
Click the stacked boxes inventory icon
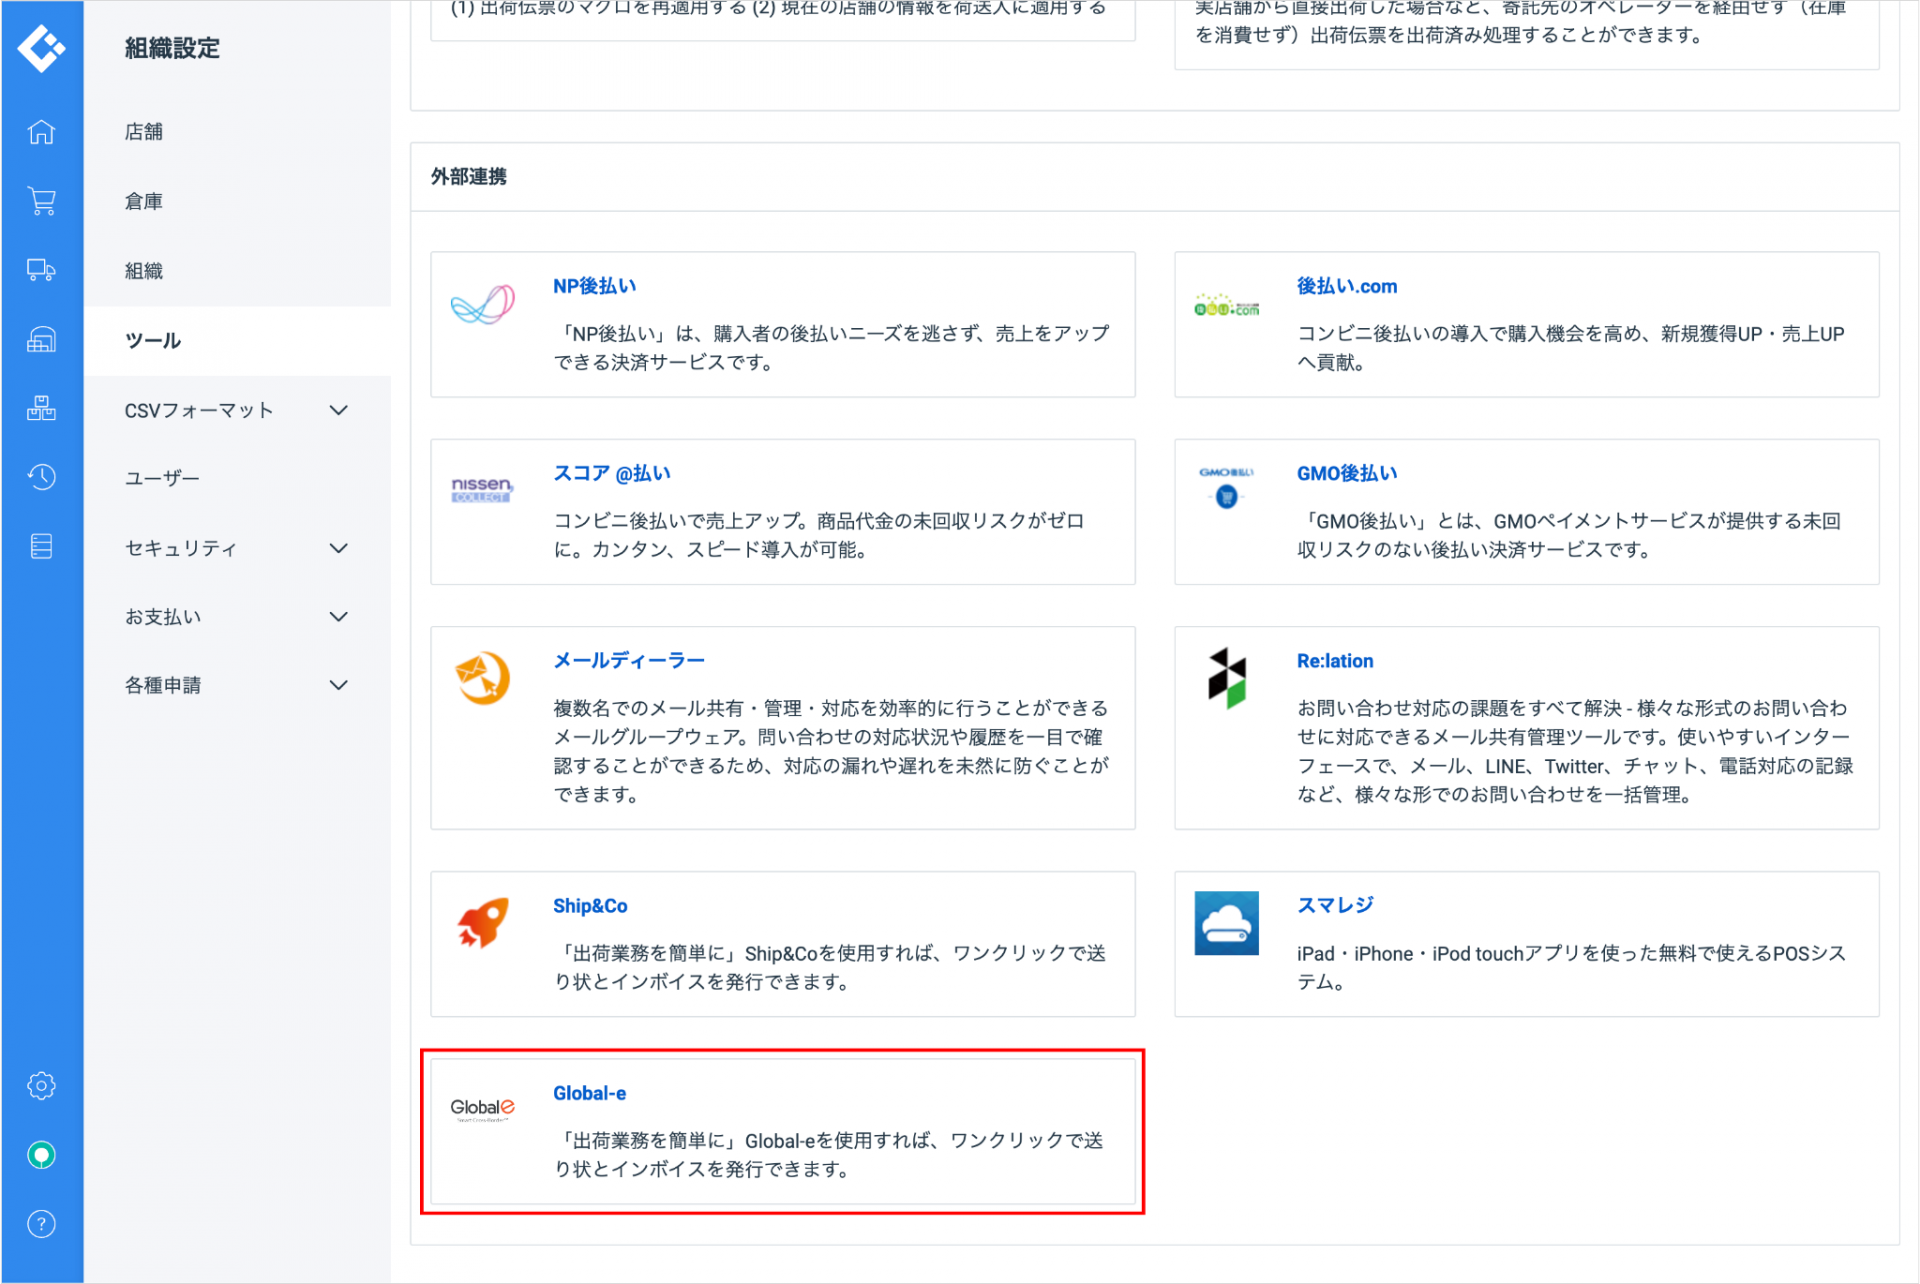tap(41, 408)
